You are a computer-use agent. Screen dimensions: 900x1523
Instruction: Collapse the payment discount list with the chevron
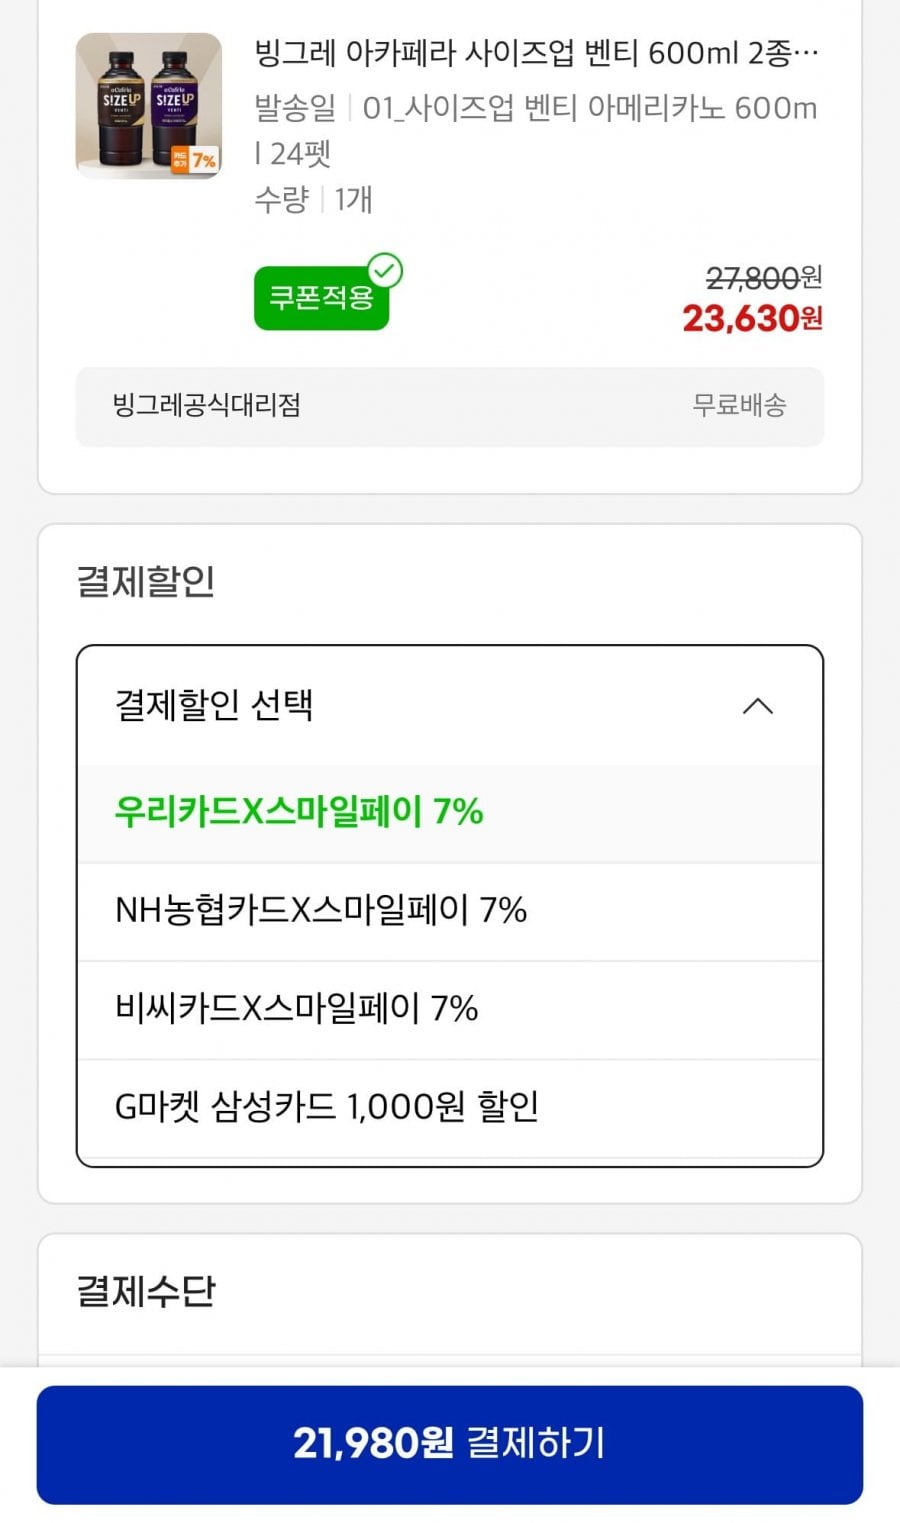tap(758, 707)
